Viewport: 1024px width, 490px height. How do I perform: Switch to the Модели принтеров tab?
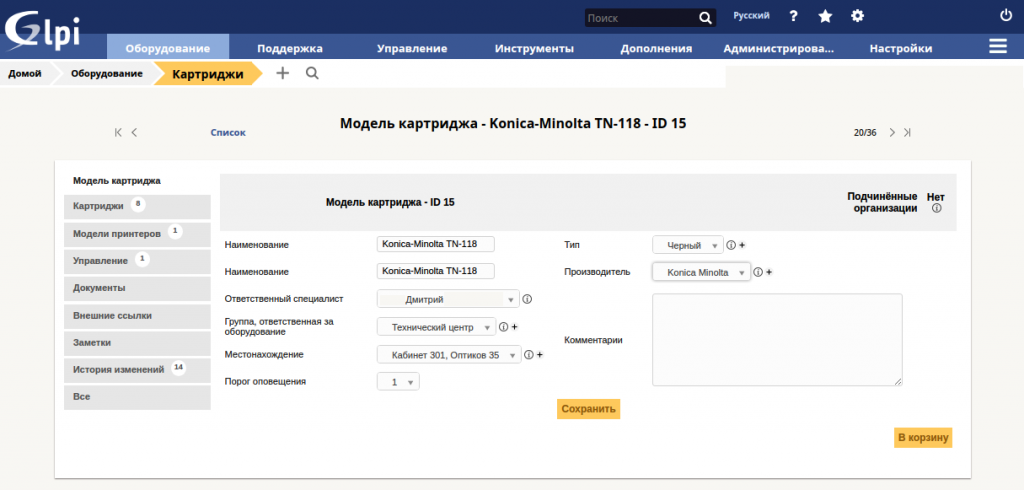(x=137, y=234)
